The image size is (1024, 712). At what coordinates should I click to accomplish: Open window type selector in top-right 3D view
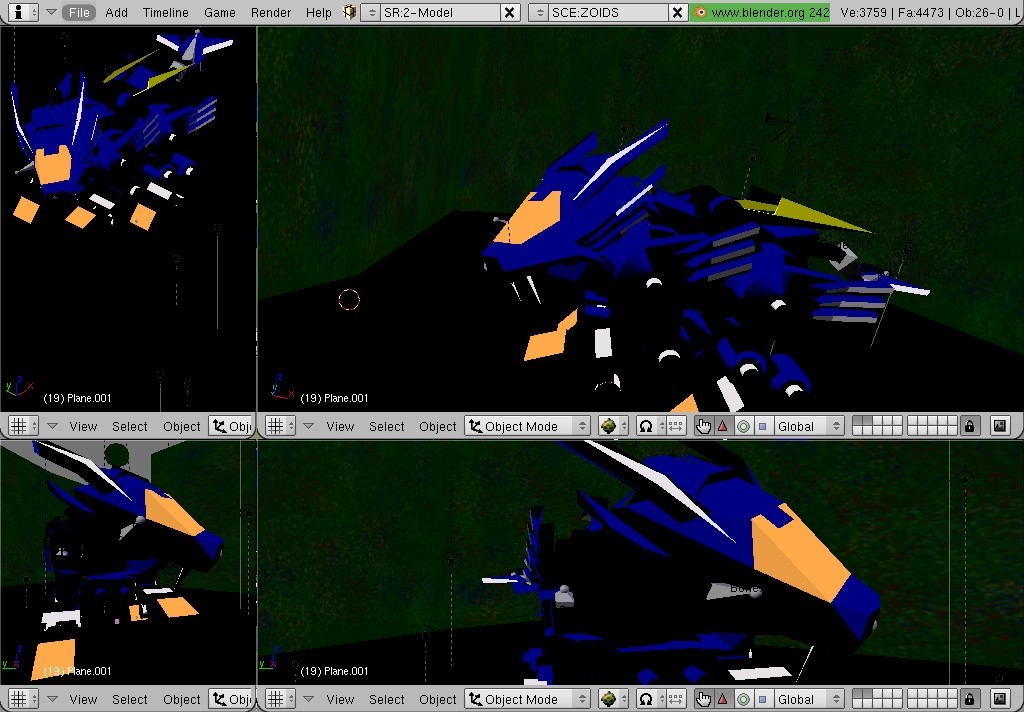281,426
